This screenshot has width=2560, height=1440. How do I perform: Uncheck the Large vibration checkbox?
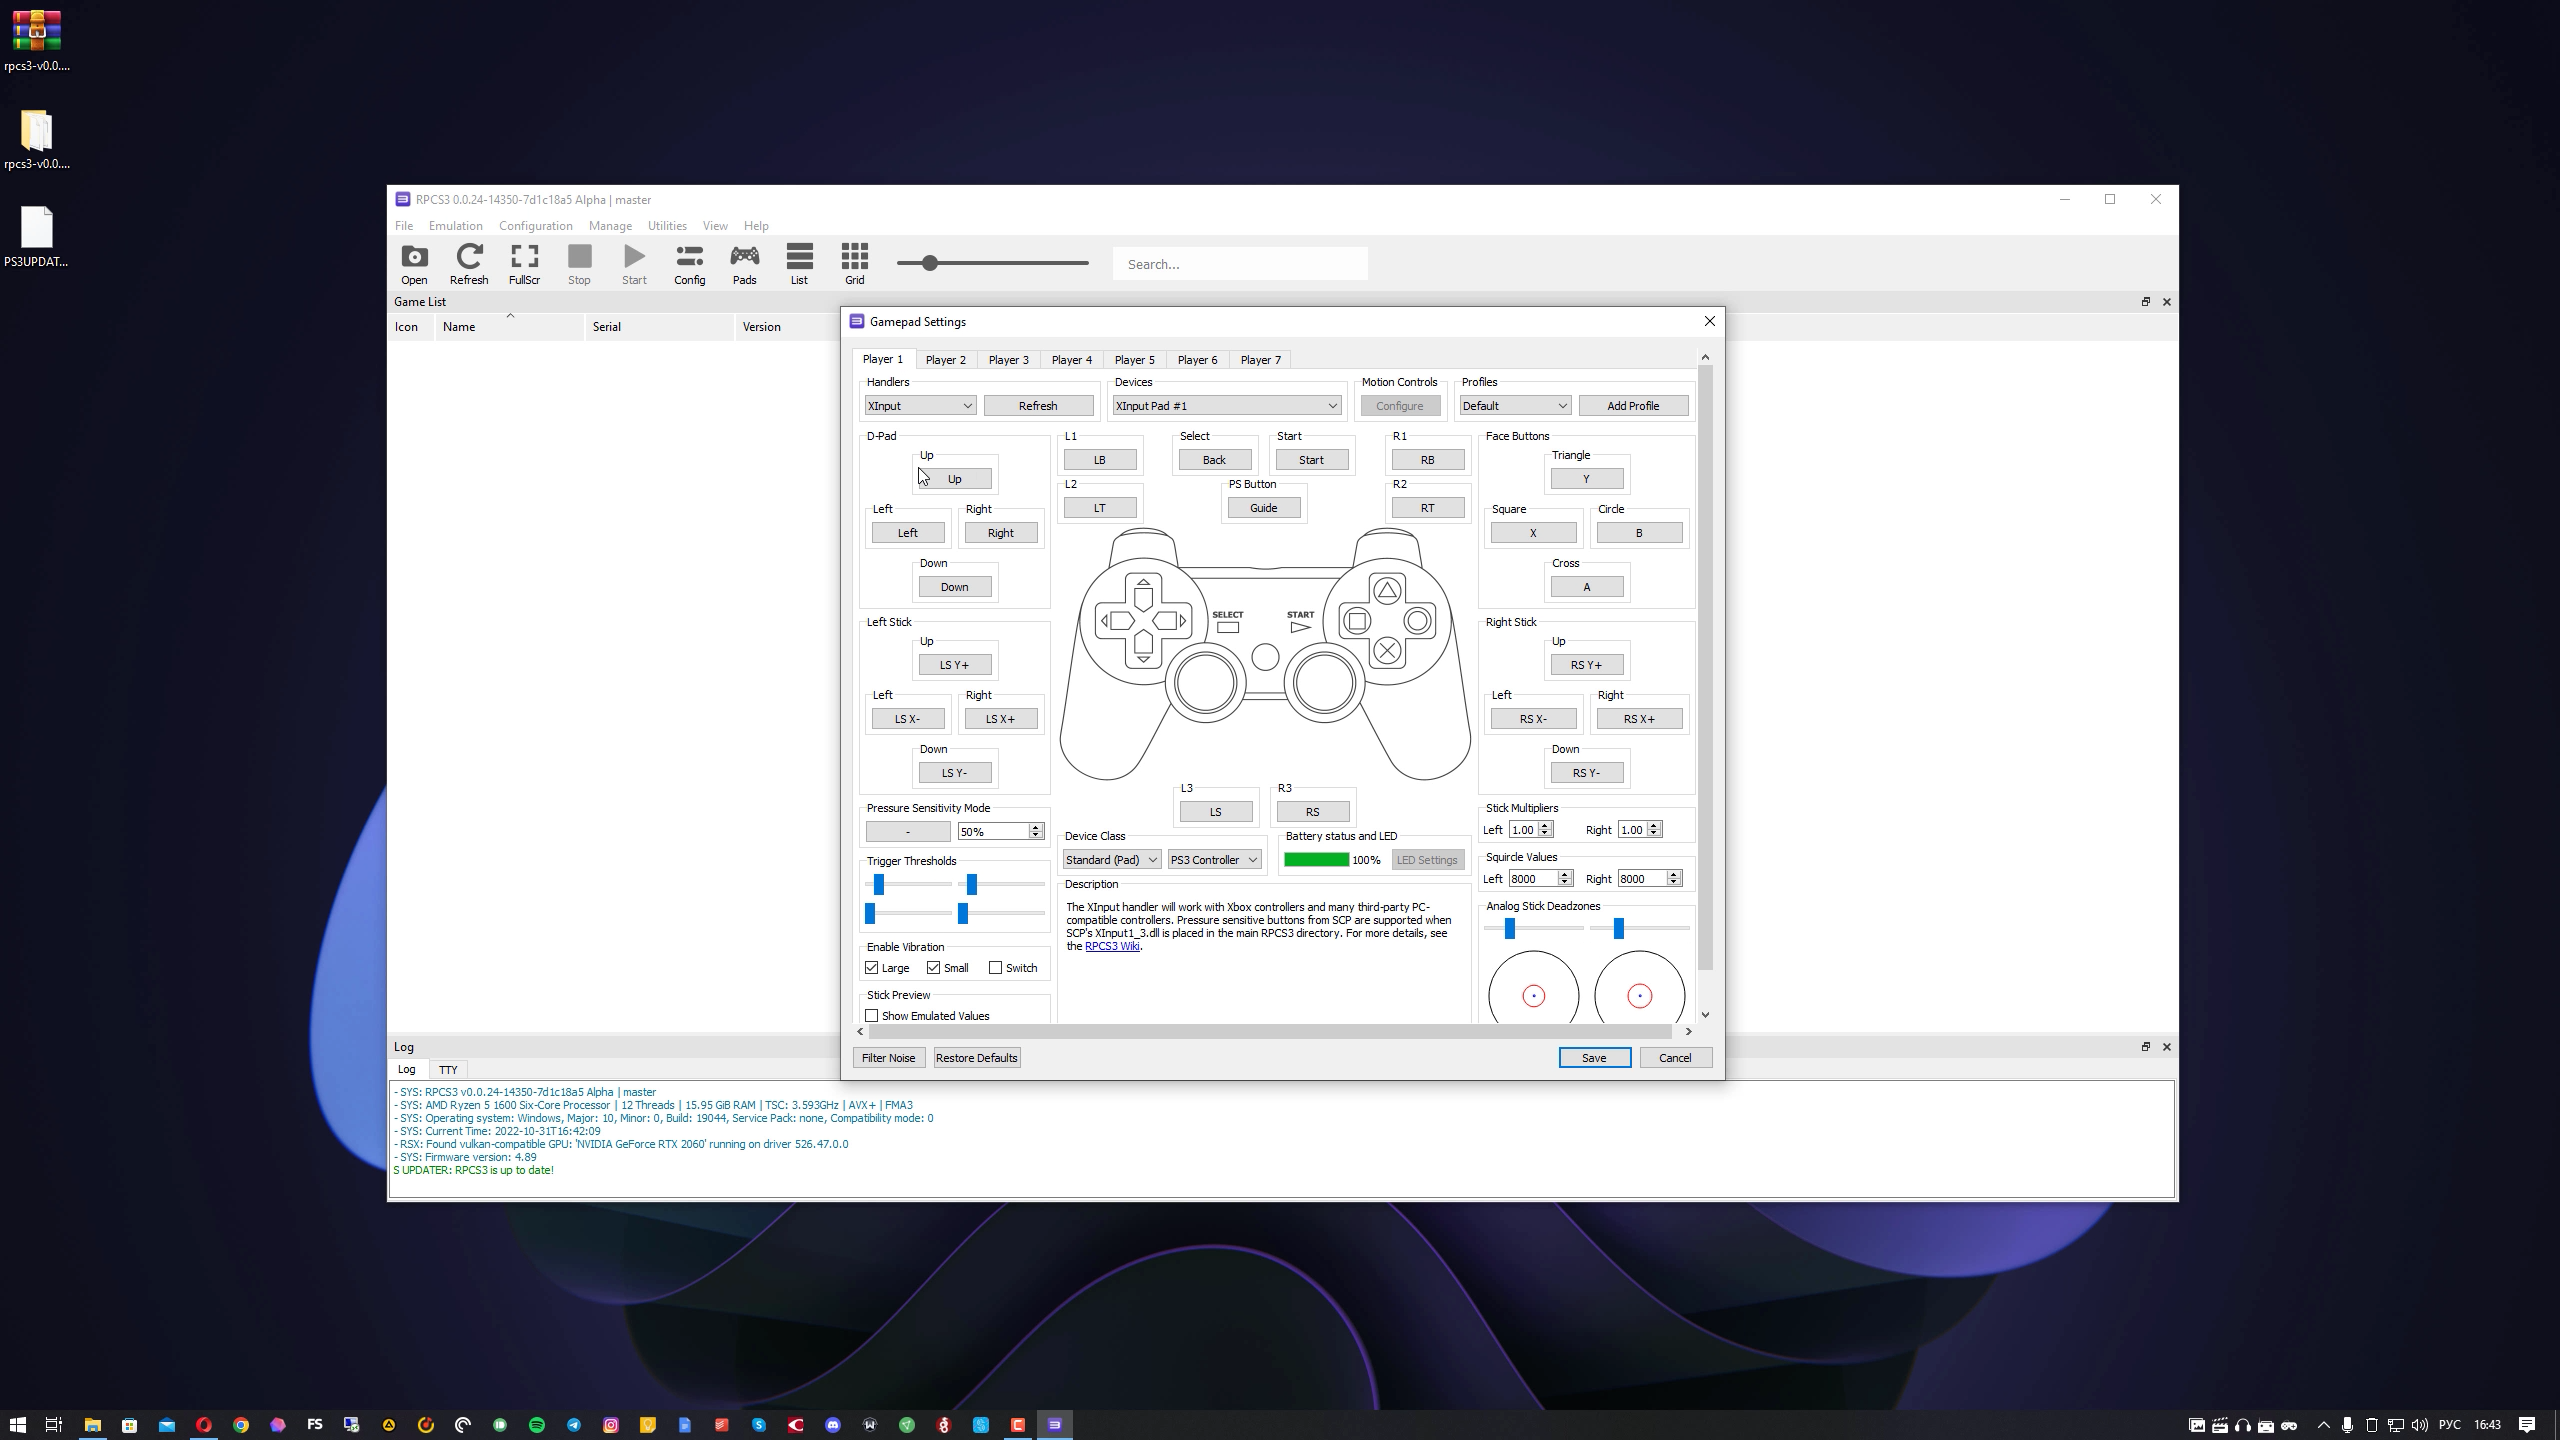(872, 968)
